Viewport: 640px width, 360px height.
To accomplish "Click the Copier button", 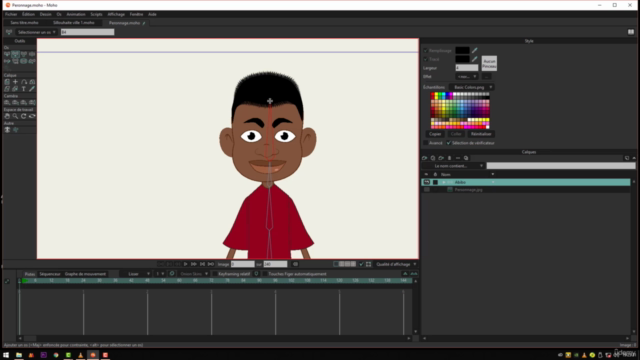I will [435, 134].
